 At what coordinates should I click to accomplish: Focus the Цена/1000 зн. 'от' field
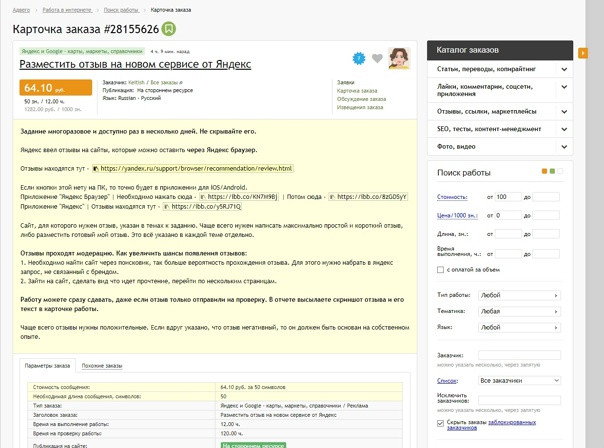click(508, 216)
